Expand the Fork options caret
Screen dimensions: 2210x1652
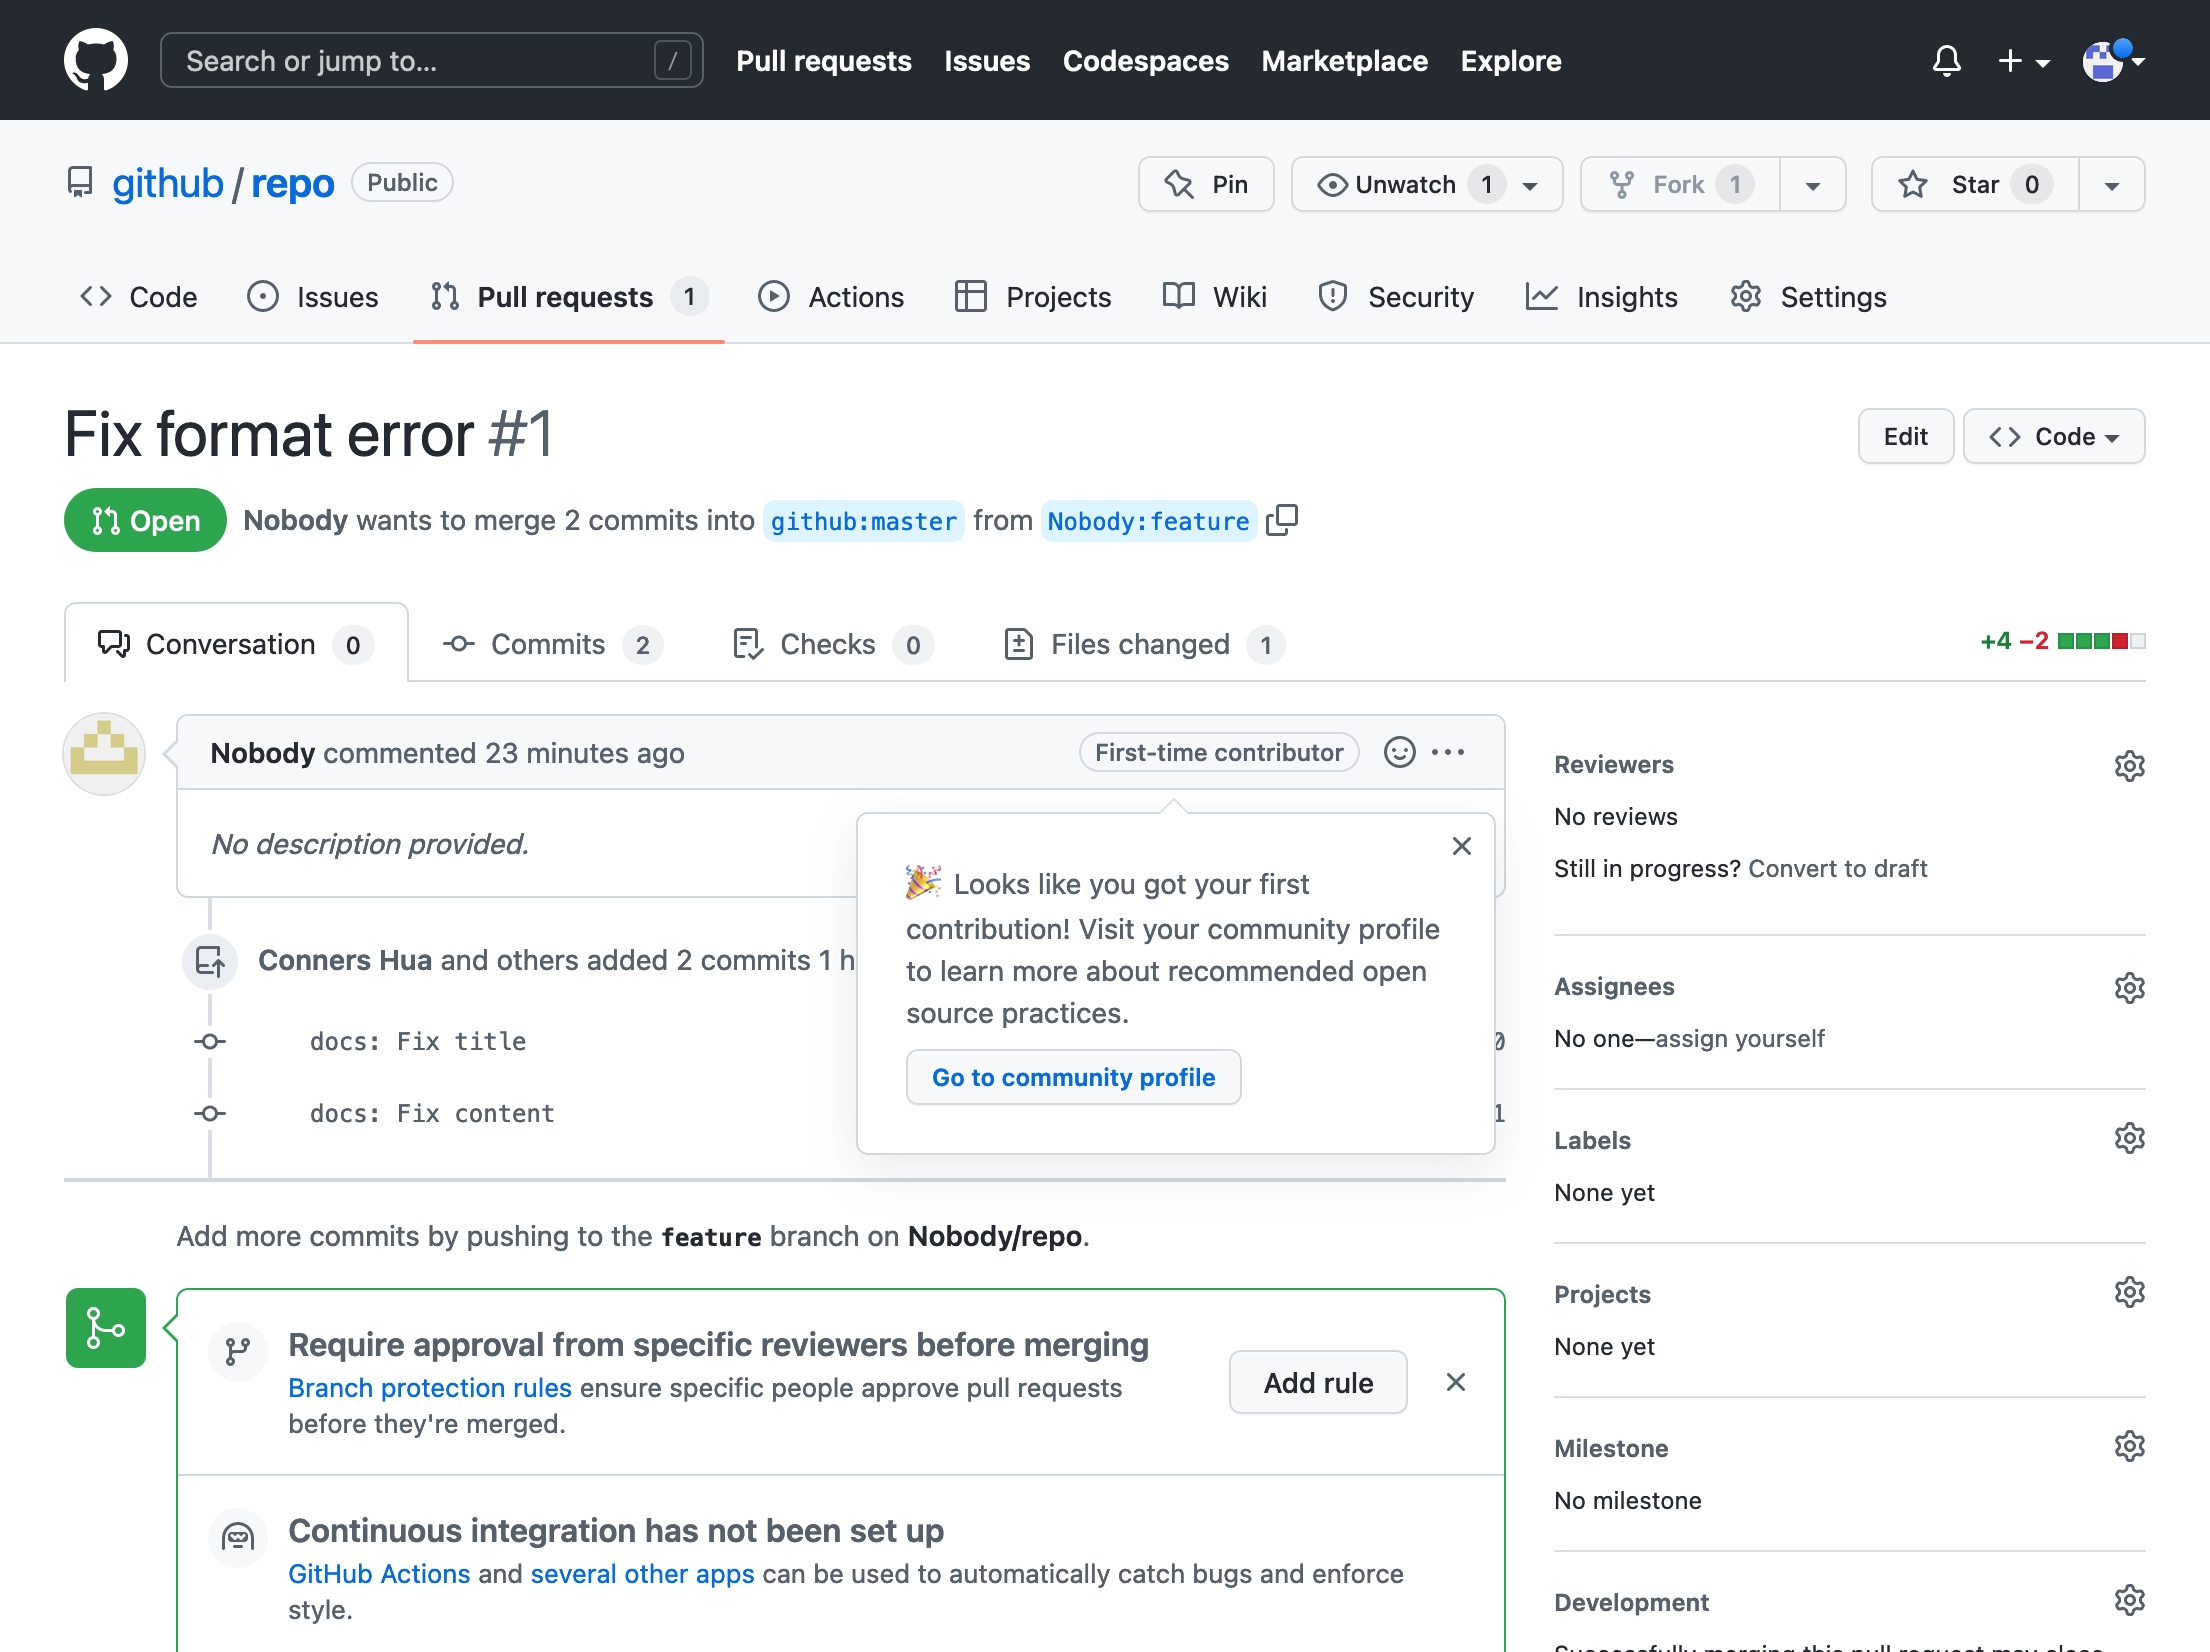click(1813, 184)
